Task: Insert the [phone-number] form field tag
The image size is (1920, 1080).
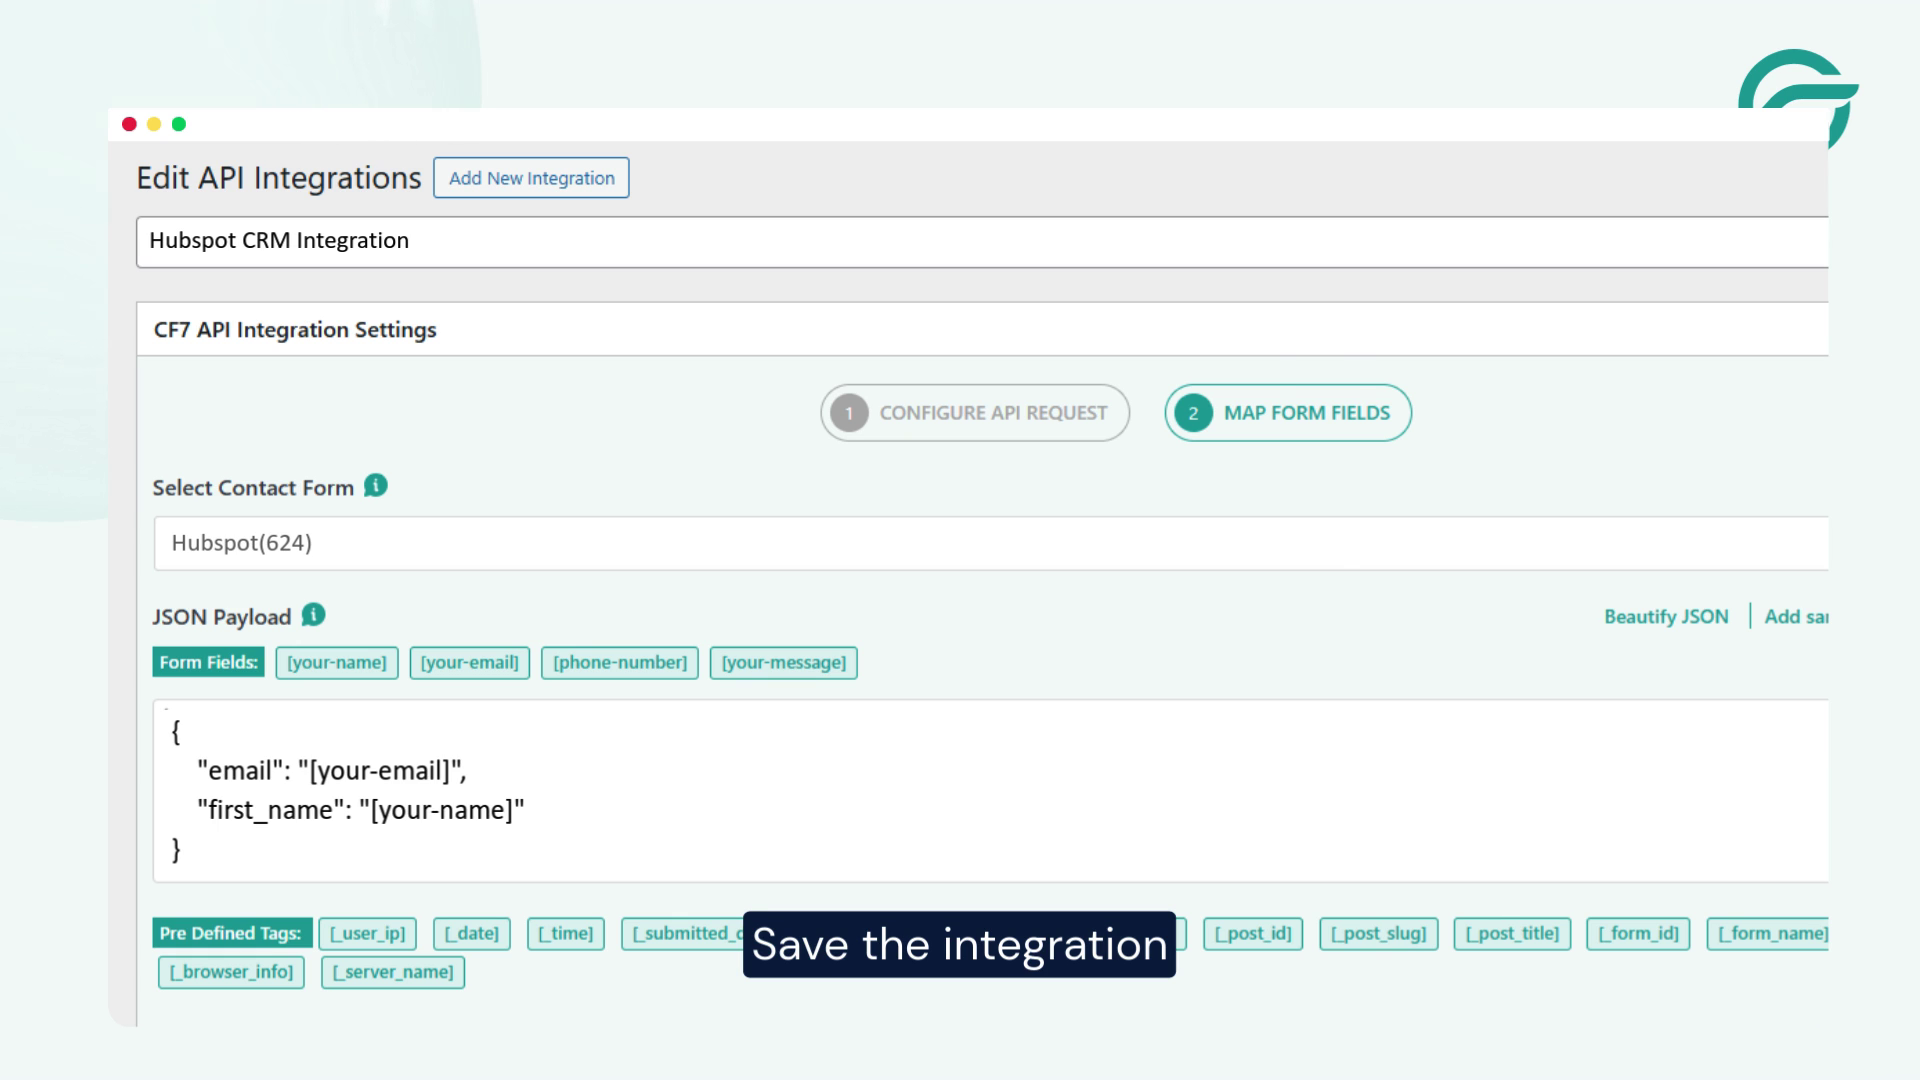Action: [x=619, y=662]
